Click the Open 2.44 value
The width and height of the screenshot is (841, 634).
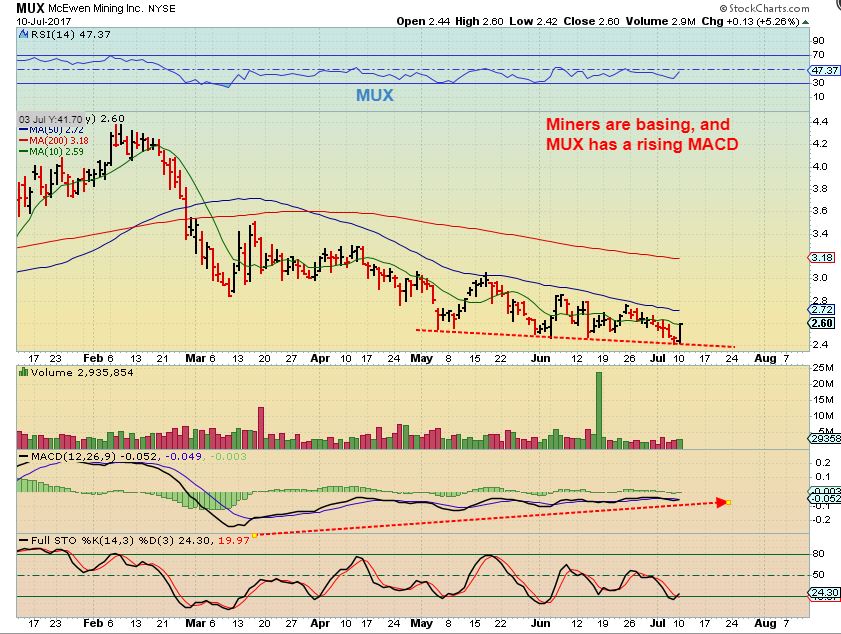(424, 21)
